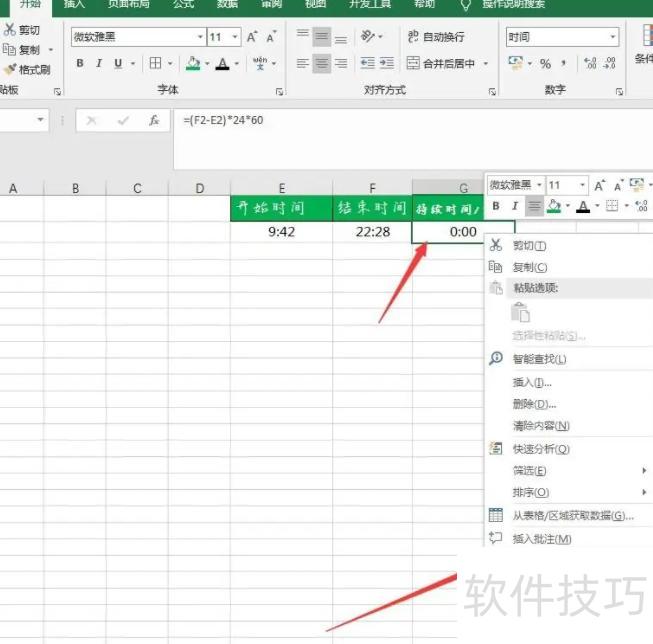Align text left in ribbon
This screenshot has height=644, width=653.
[303, 64]
